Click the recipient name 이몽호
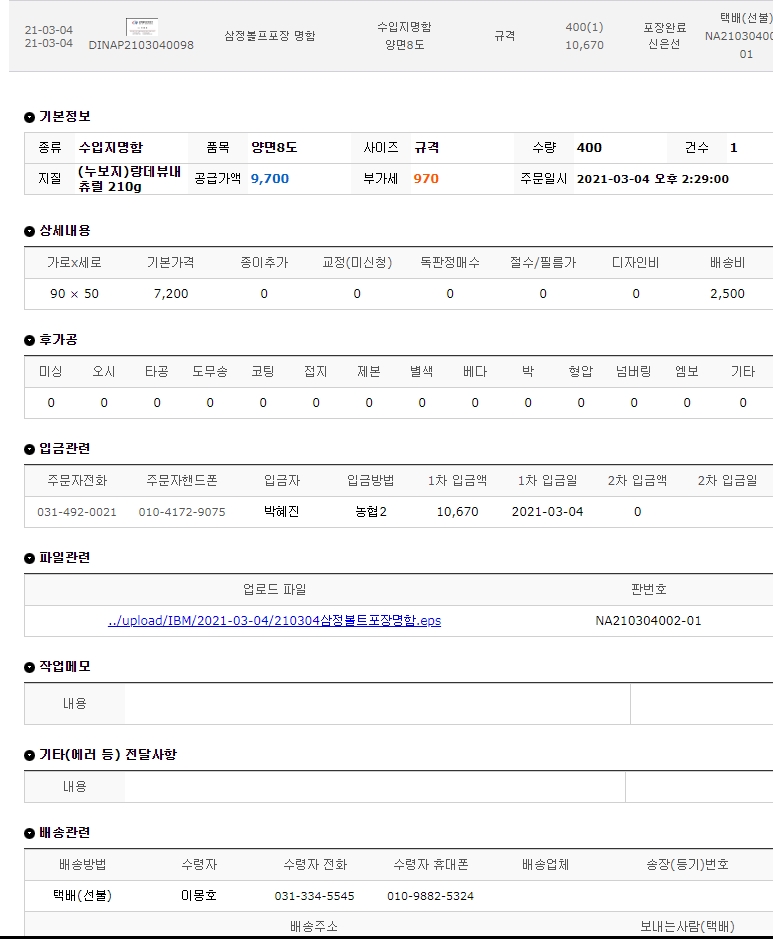The width and height of the screenshot is (773, 939). (199, 896)
